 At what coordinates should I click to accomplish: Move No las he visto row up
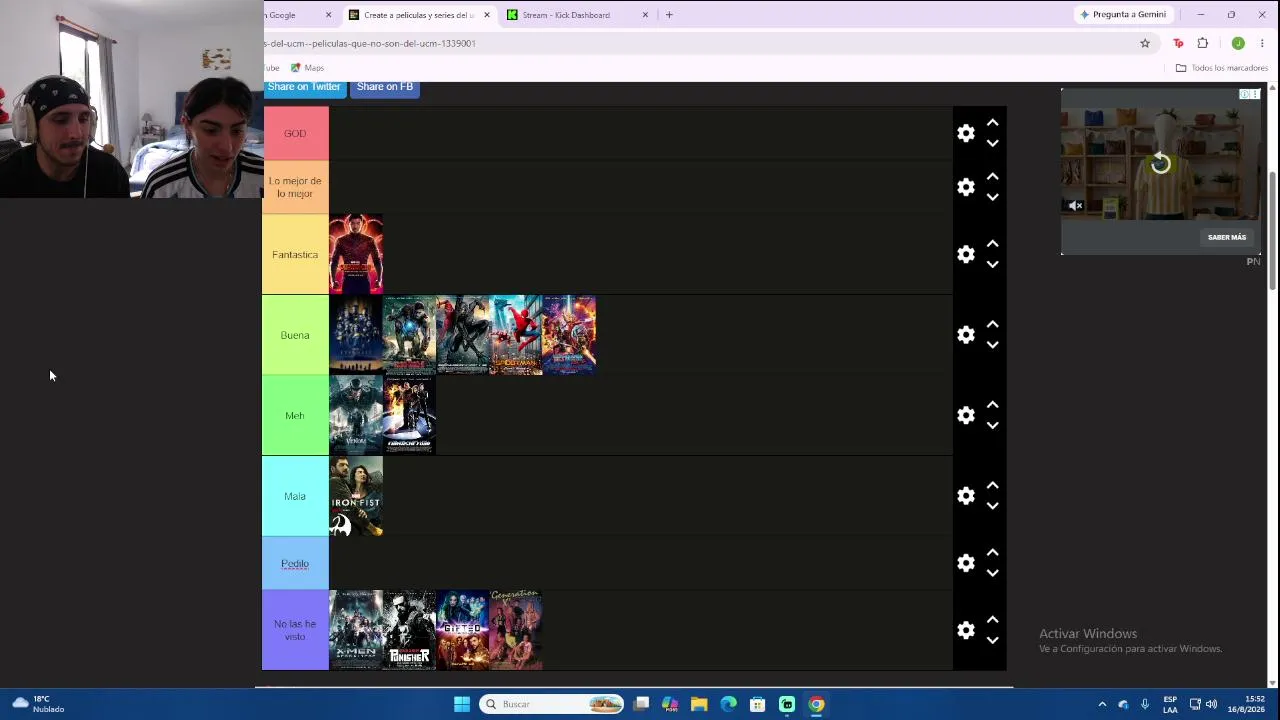(993, 619)
